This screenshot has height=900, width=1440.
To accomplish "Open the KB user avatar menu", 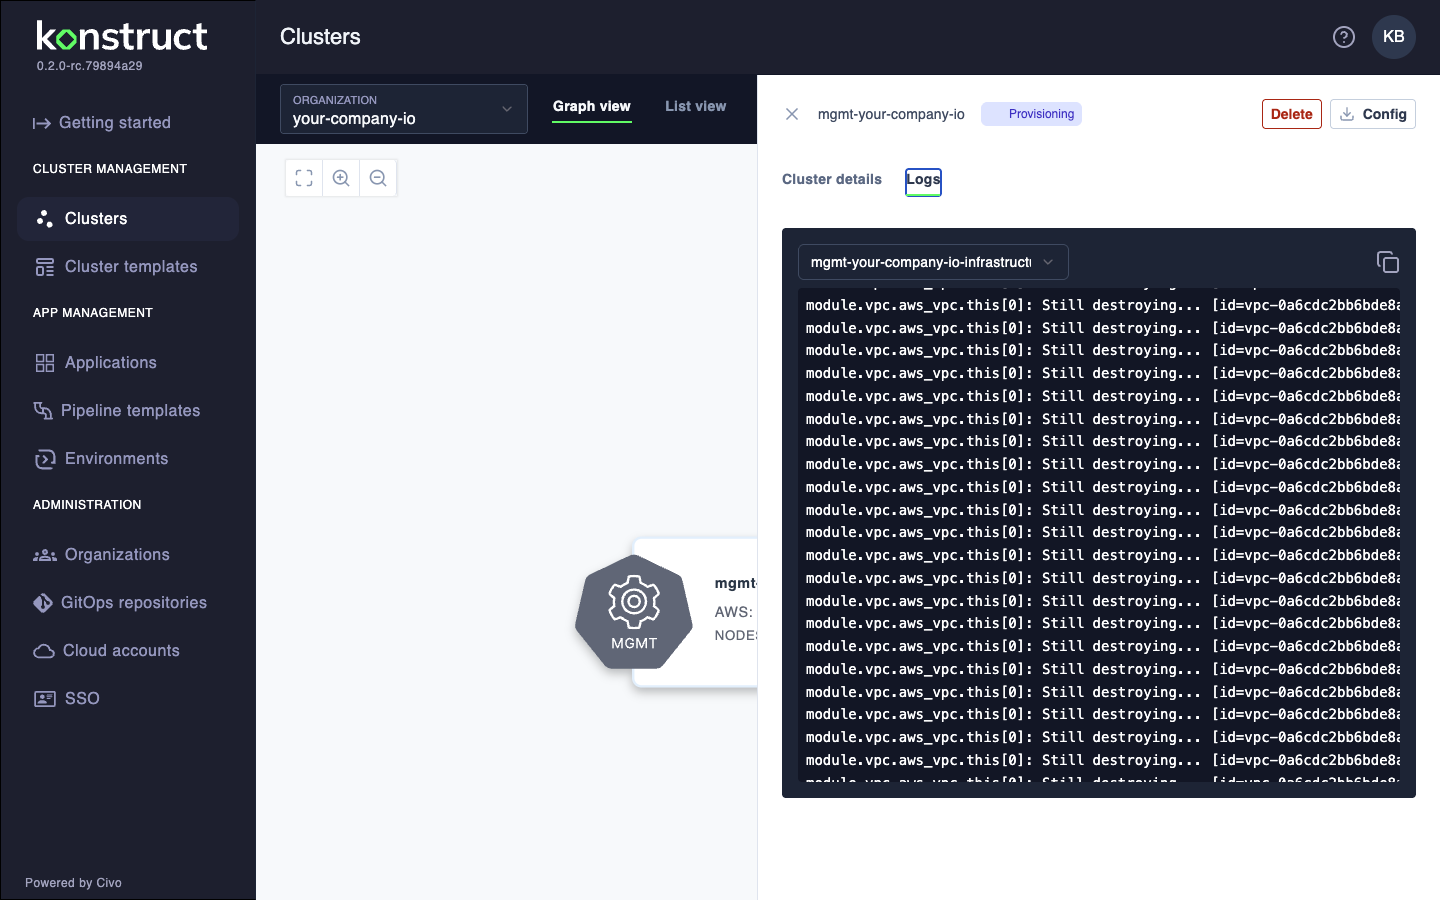I will tap(1394, 37).
